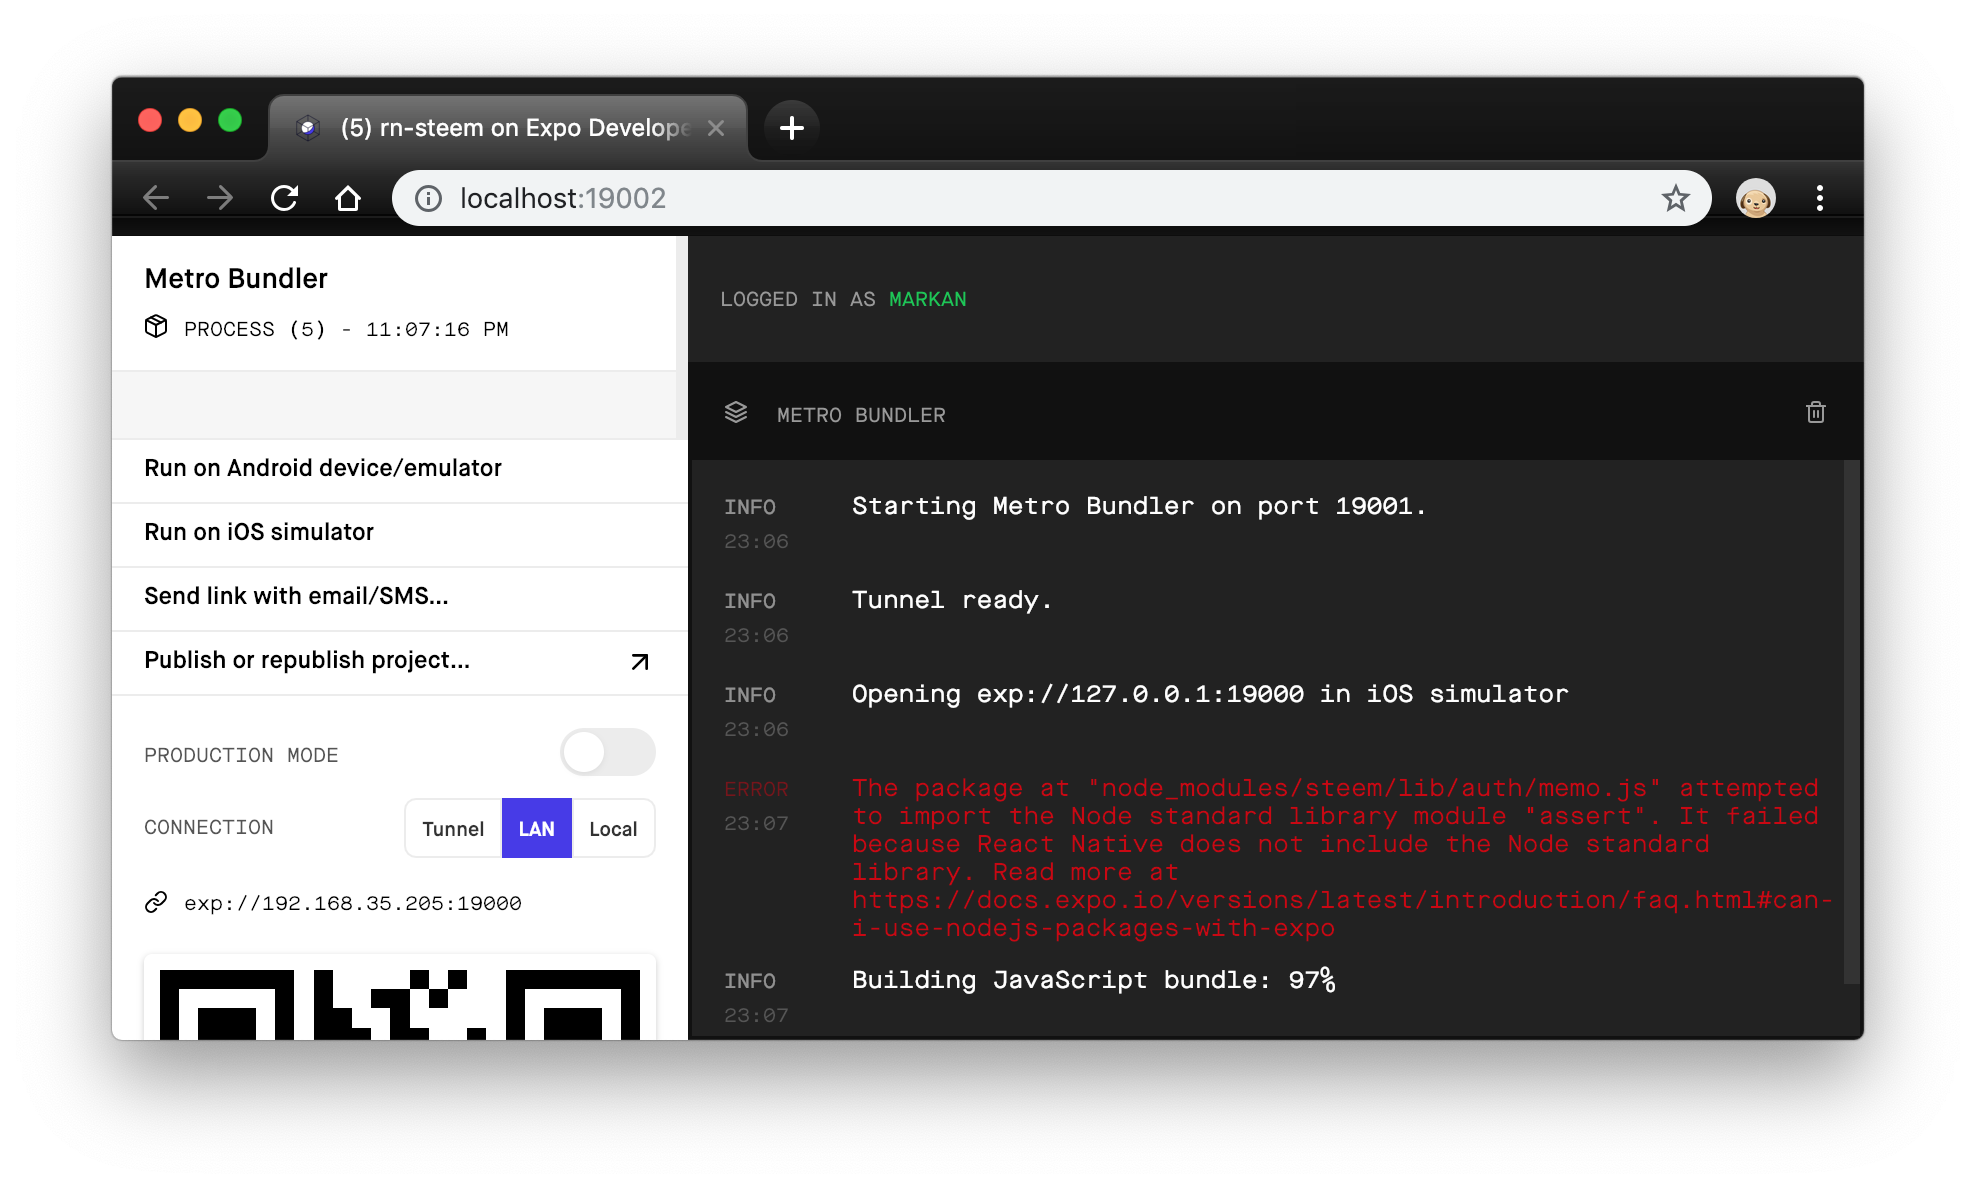Click Run on Android device/emulator
Screen dimensions: 1976x1188
(323, 468)
